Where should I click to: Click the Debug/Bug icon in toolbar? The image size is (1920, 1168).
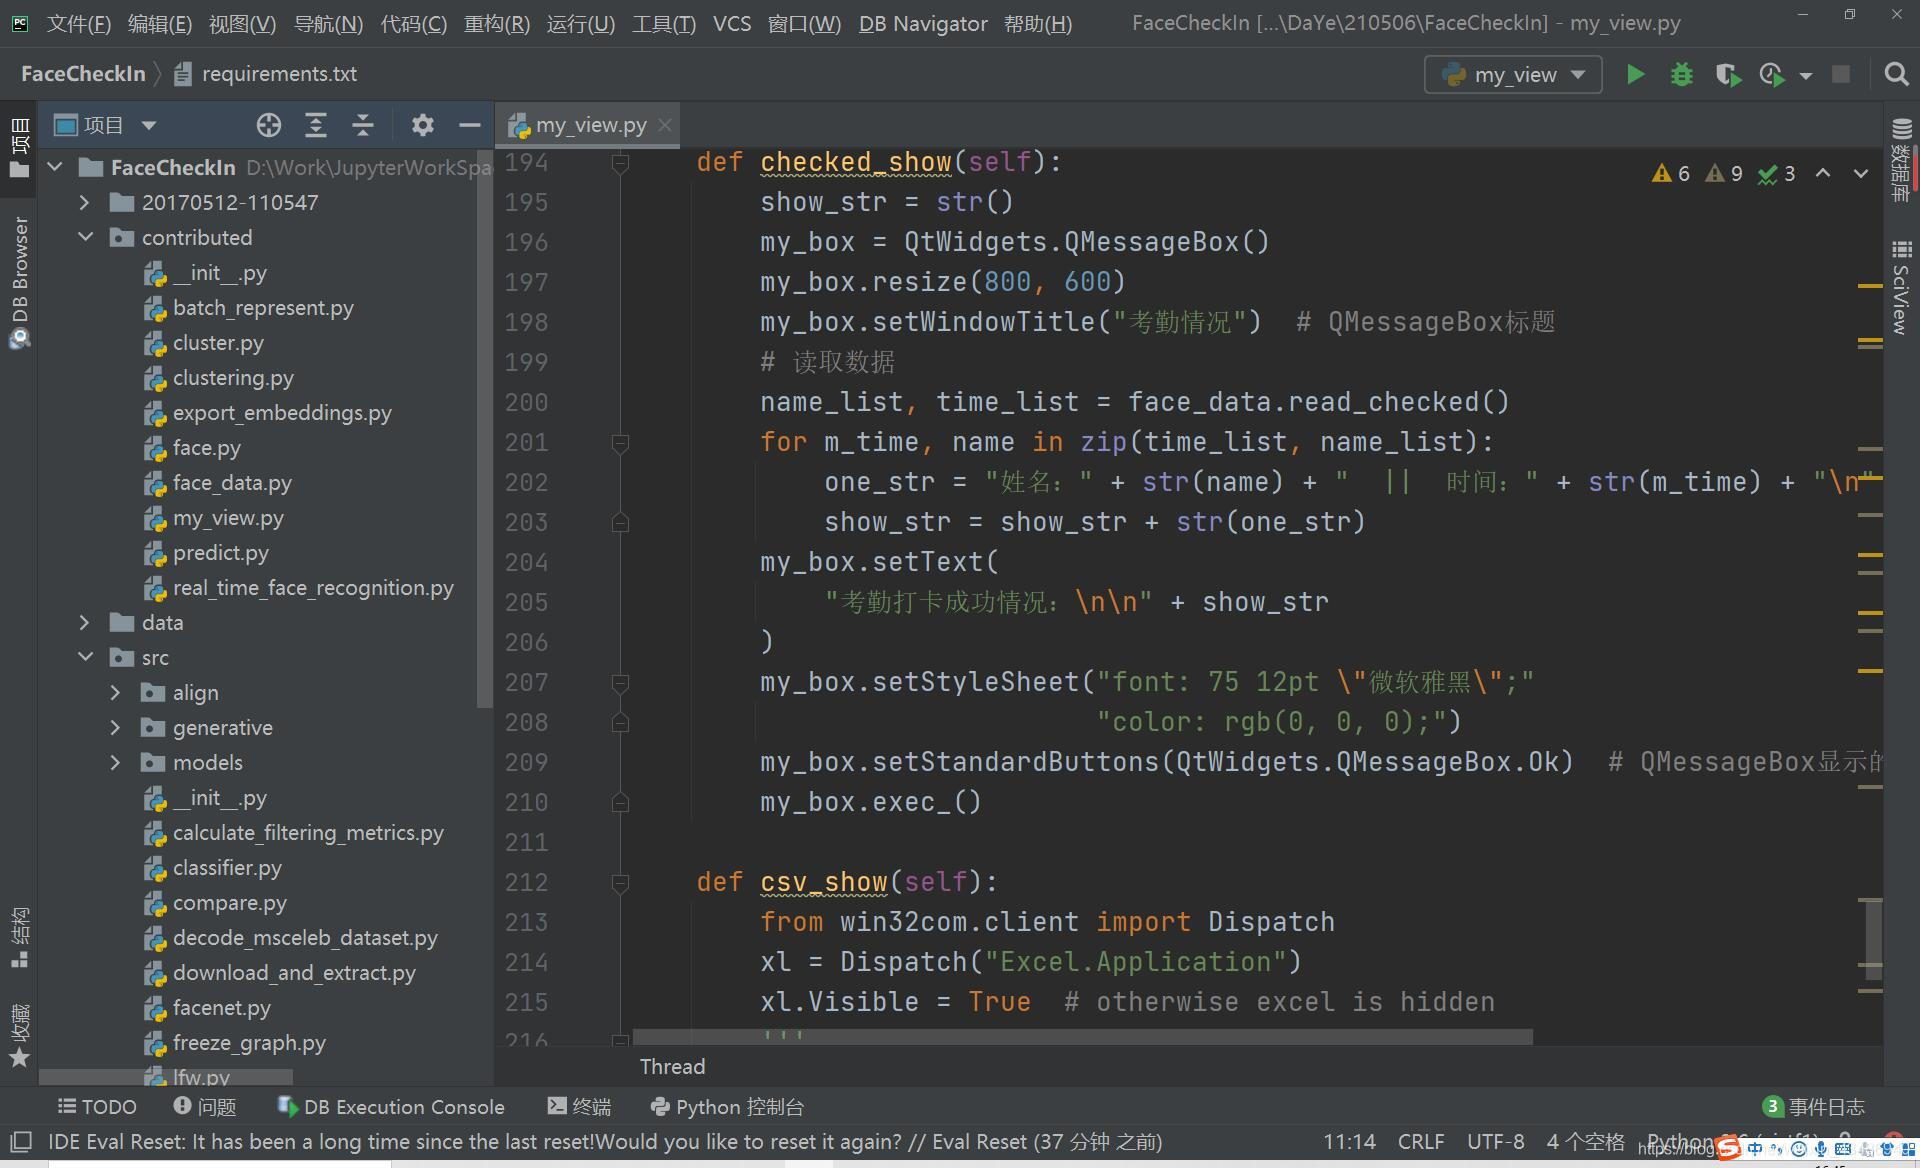(1679, 74)
